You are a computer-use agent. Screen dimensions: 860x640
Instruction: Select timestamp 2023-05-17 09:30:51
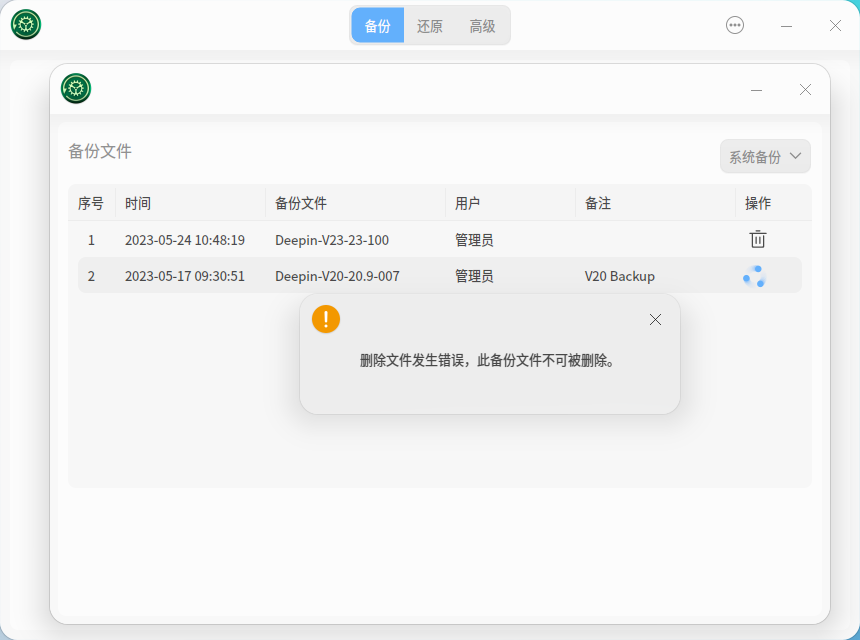[x=185, y=276]
